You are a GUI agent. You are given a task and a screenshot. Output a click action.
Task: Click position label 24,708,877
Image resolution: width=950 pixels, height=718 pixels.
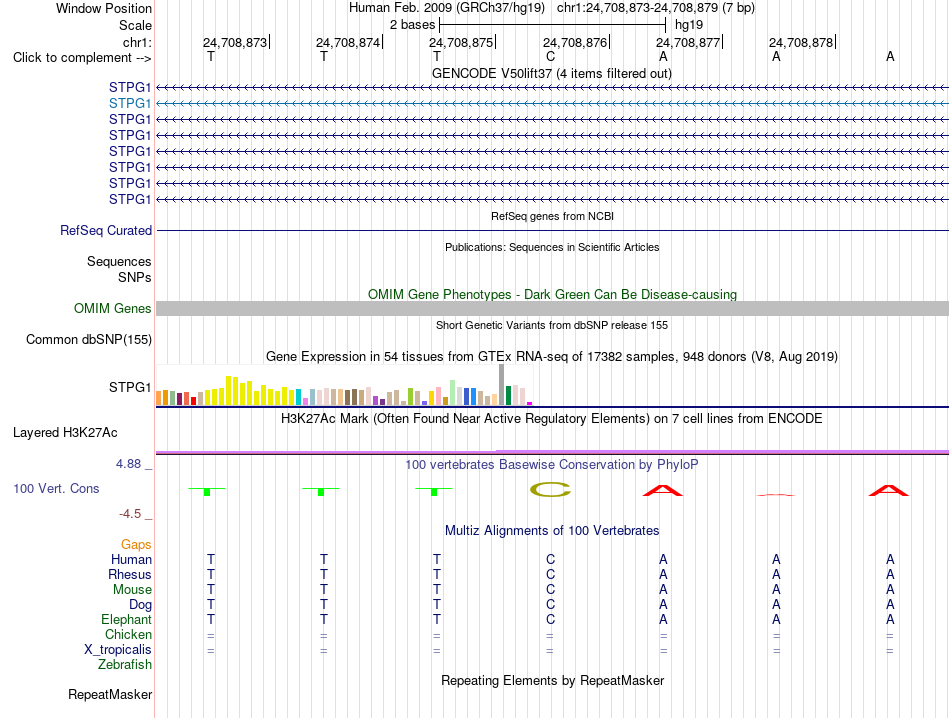point(688,42)
